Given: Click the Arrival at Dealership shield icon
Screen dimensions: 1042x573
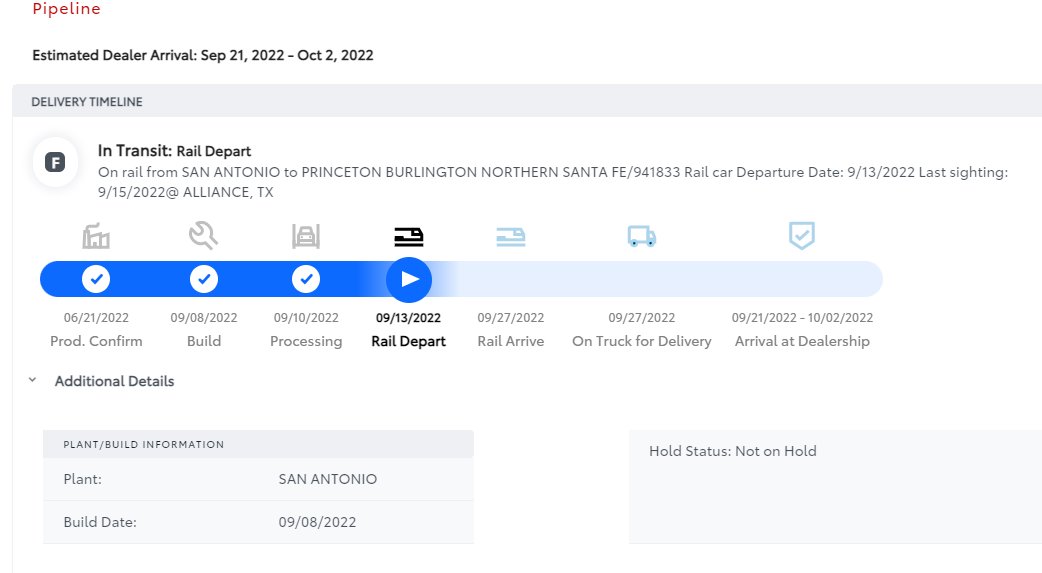Looking at the screenshot, I should tap(802, 236).
